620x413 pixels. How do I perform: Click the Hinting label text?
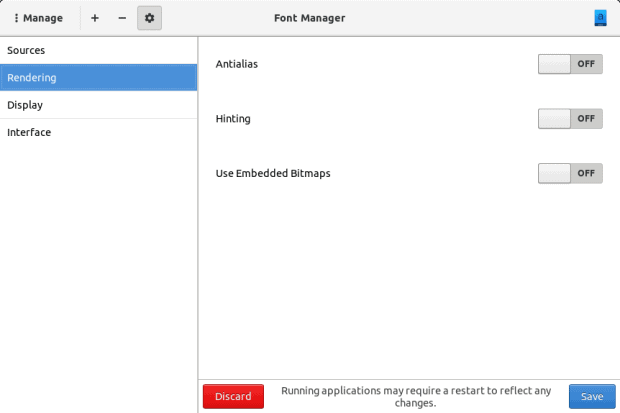(x=233, y=119)
